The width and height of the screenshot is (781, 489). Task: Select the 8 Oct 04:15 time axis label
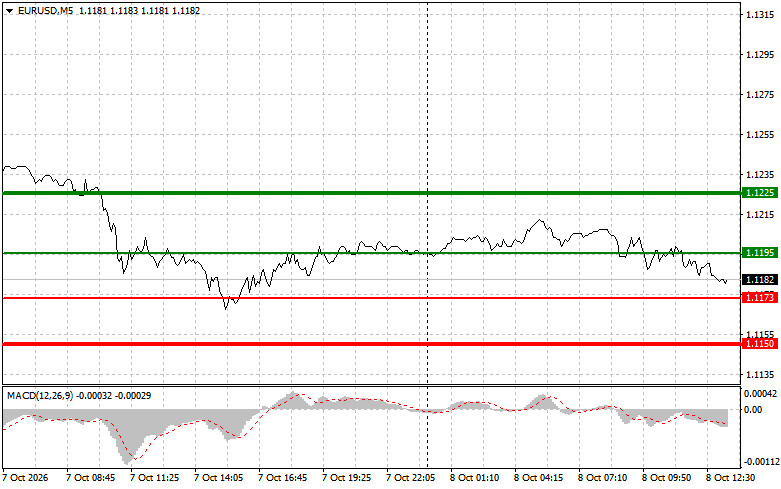pos(538,478)
